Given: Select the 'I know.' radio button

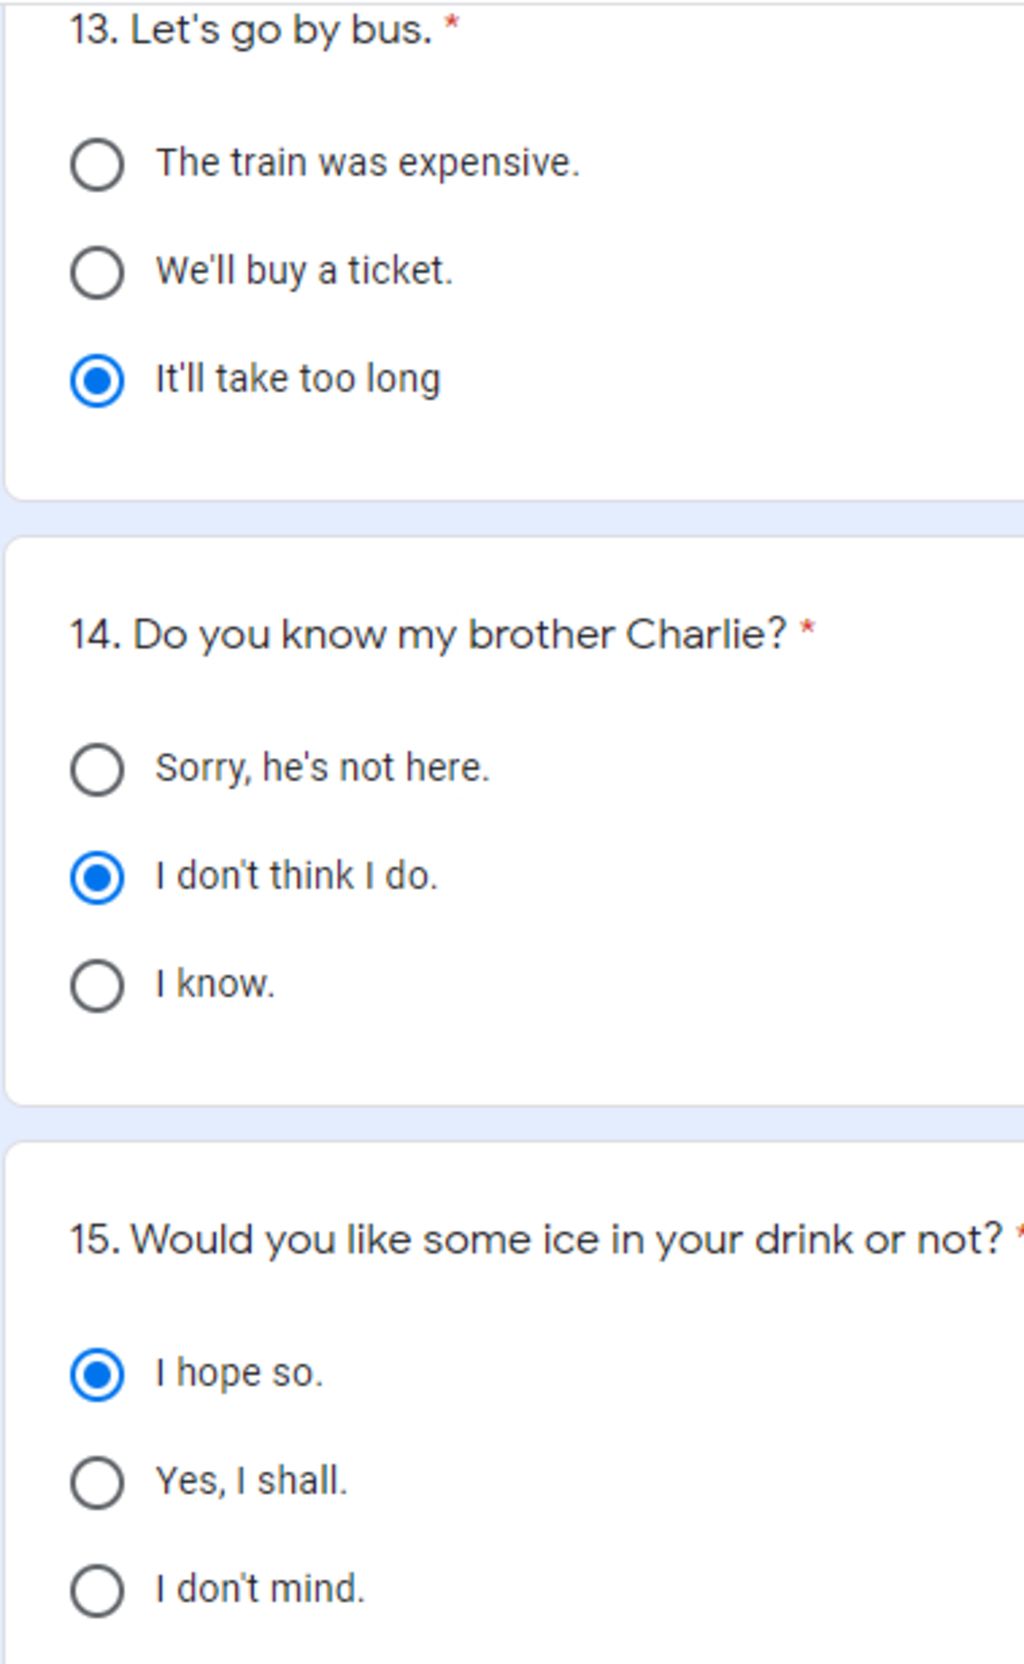Looking at the screenshot, I should pos(97,985).
